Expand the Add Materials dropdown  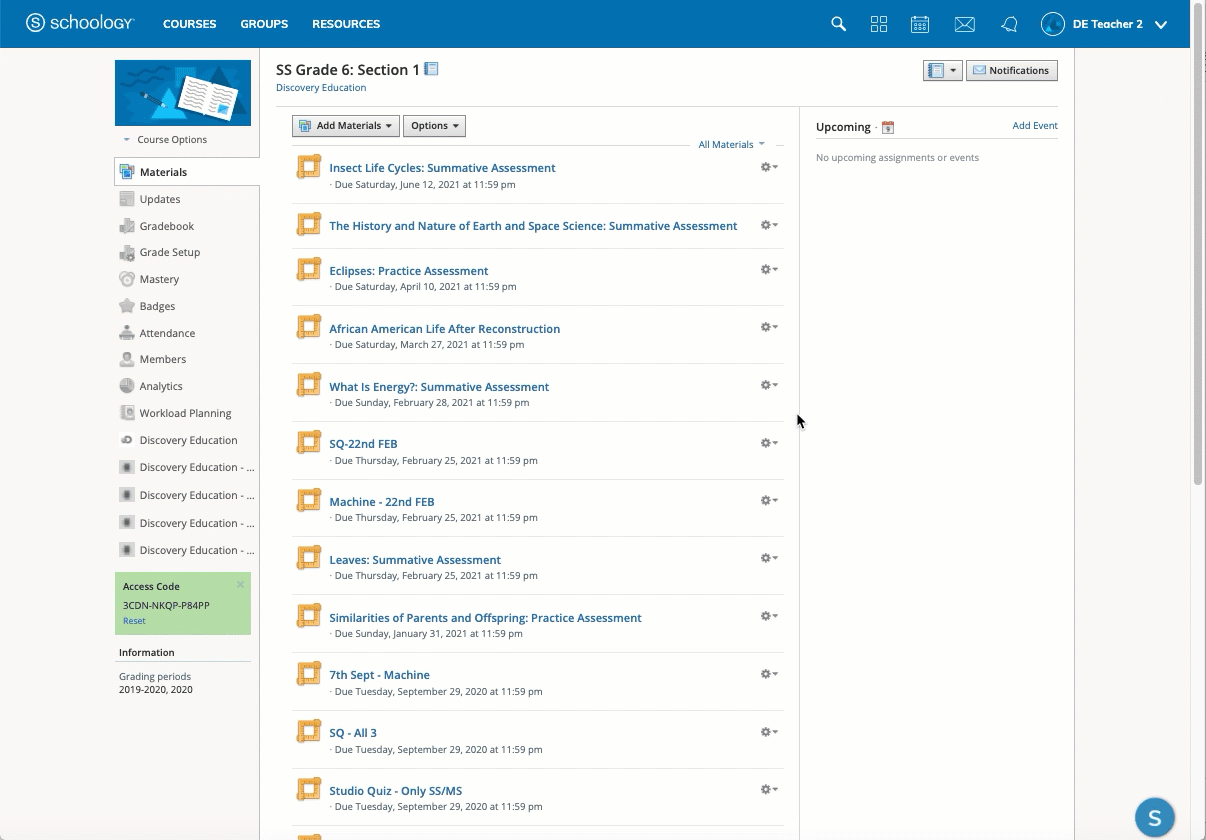pos(346,126)
